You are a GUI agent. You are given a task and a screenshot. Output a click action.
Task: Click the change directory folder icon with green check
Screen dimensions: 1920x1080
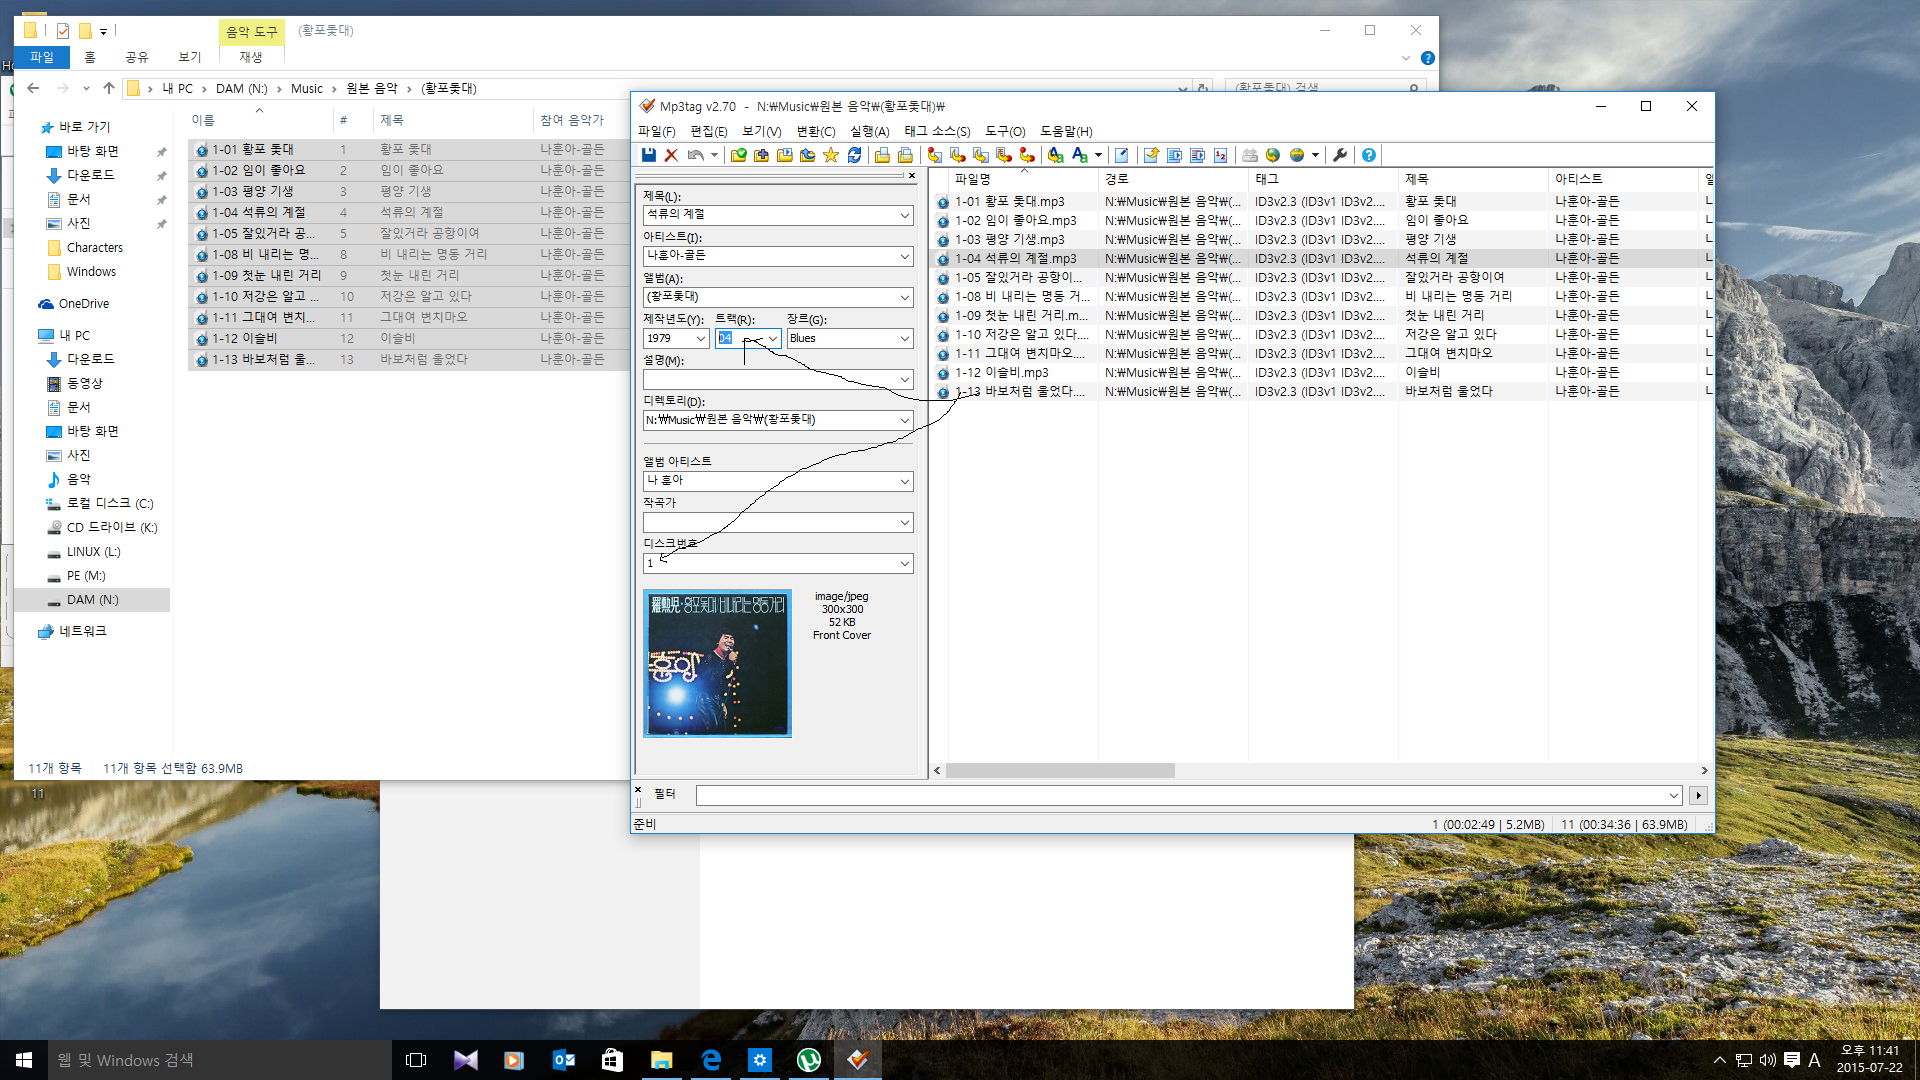click(739, 155)
